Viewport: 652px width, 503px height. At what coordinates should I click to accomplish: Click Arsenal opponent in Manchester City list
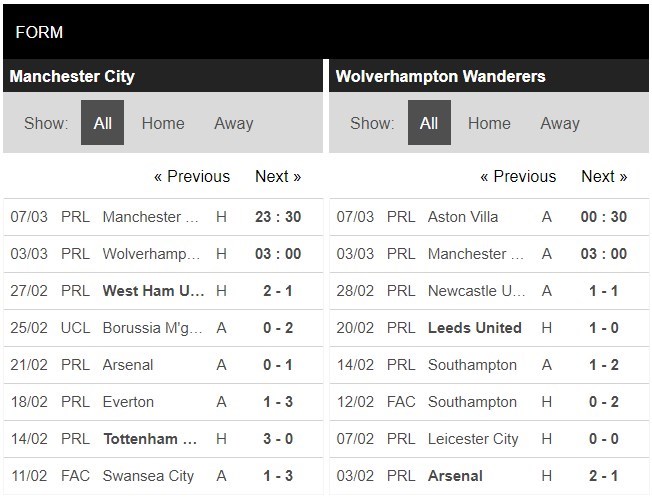point(128,365)
